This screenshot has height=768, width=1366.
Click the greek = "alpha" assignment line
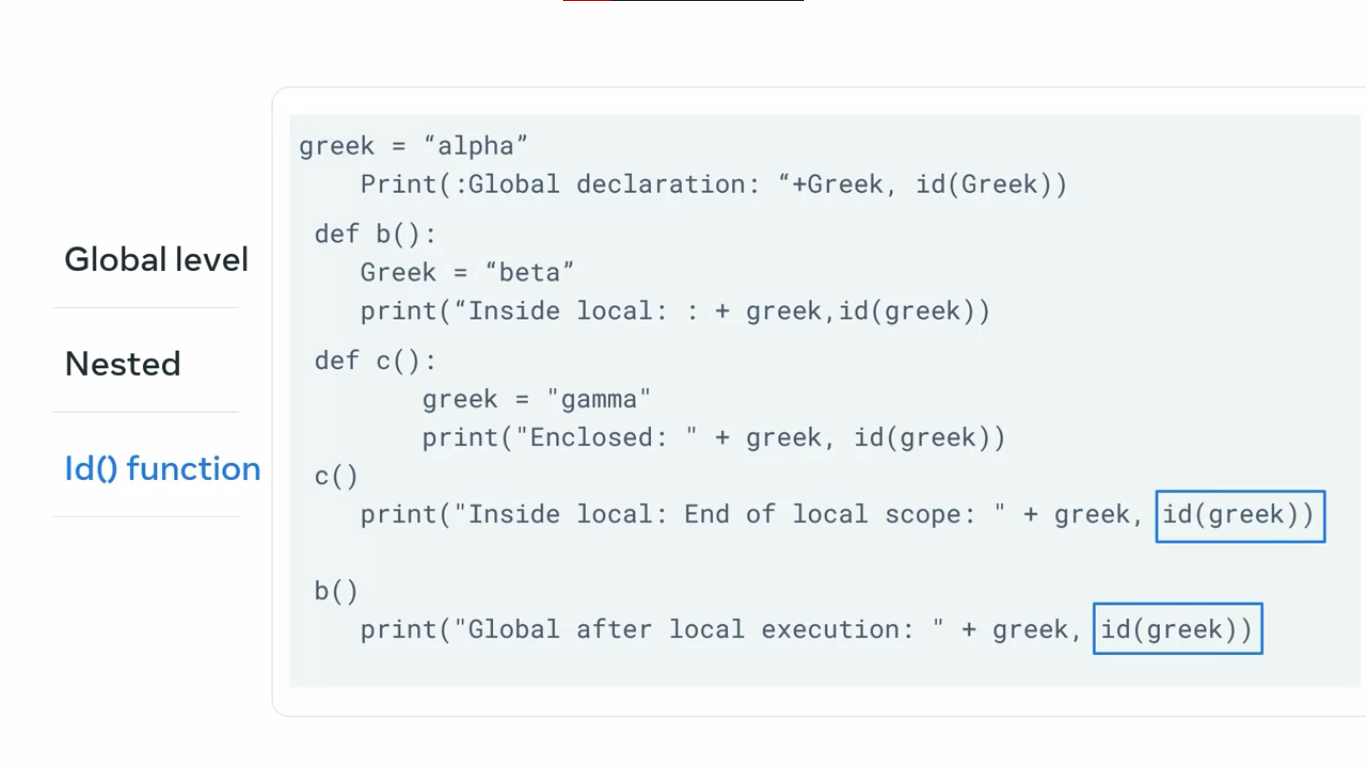click(x=413, y=146)
